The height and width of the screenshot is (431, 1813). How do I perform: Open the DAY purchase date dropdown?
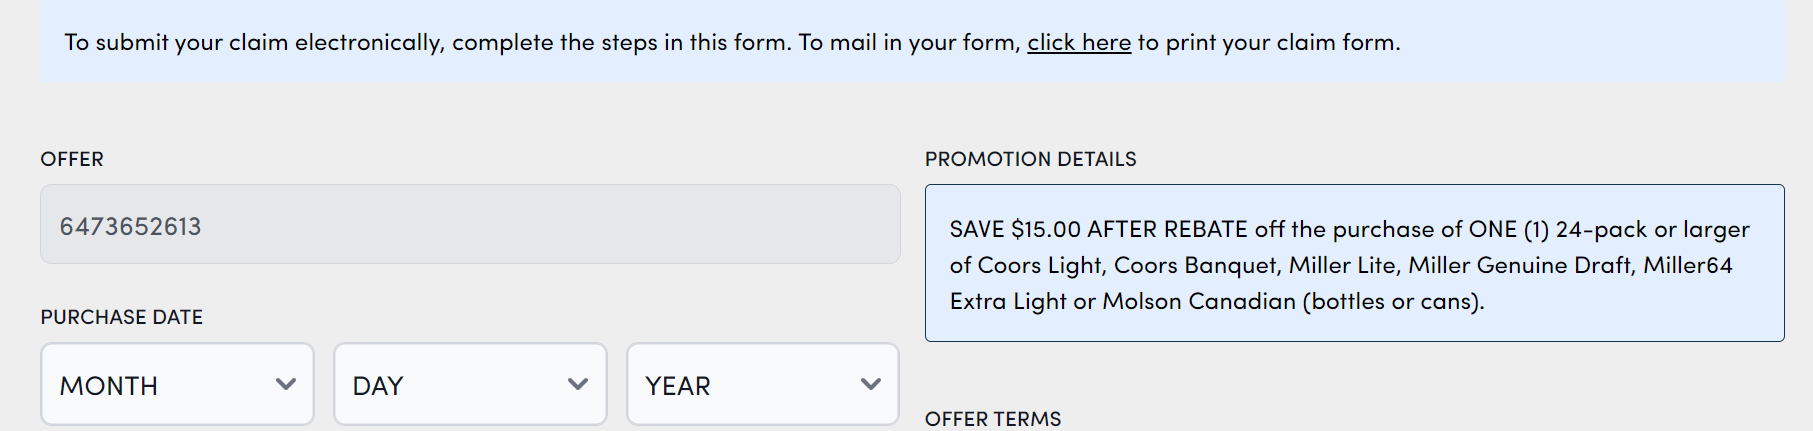470,385
